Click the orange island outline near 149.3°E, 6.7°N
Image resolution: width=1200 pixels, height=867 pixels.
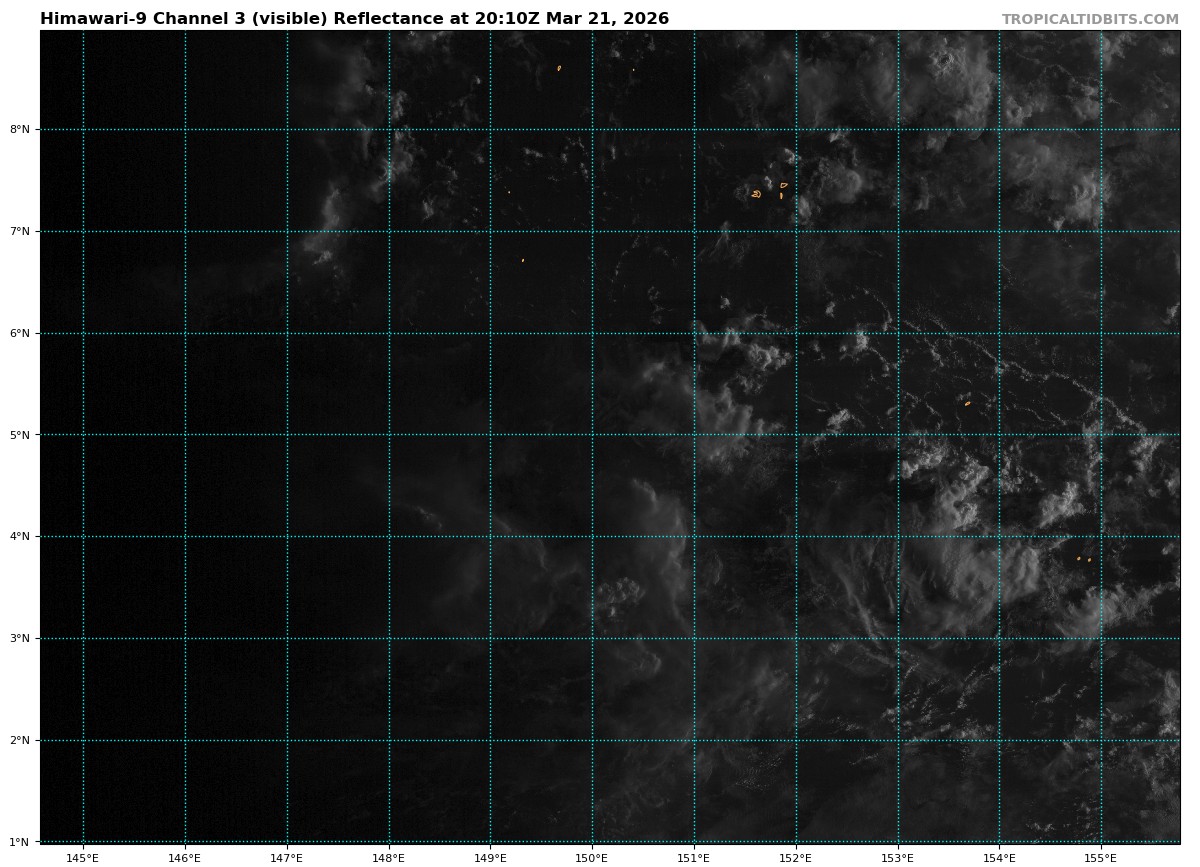522,260
